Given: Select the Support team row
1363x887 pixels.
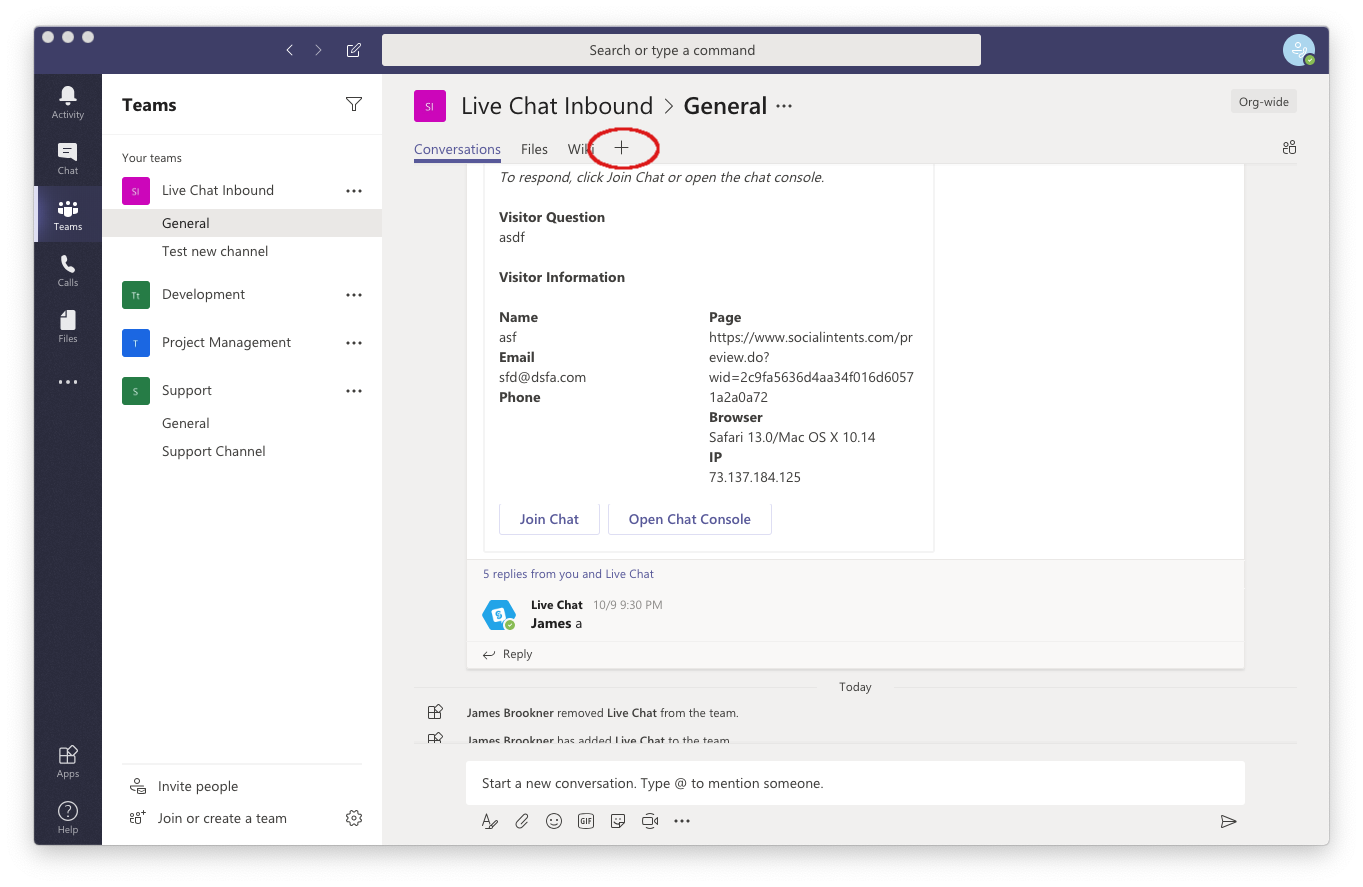Looking at the screenshot, I should click(x=242, y=390).
